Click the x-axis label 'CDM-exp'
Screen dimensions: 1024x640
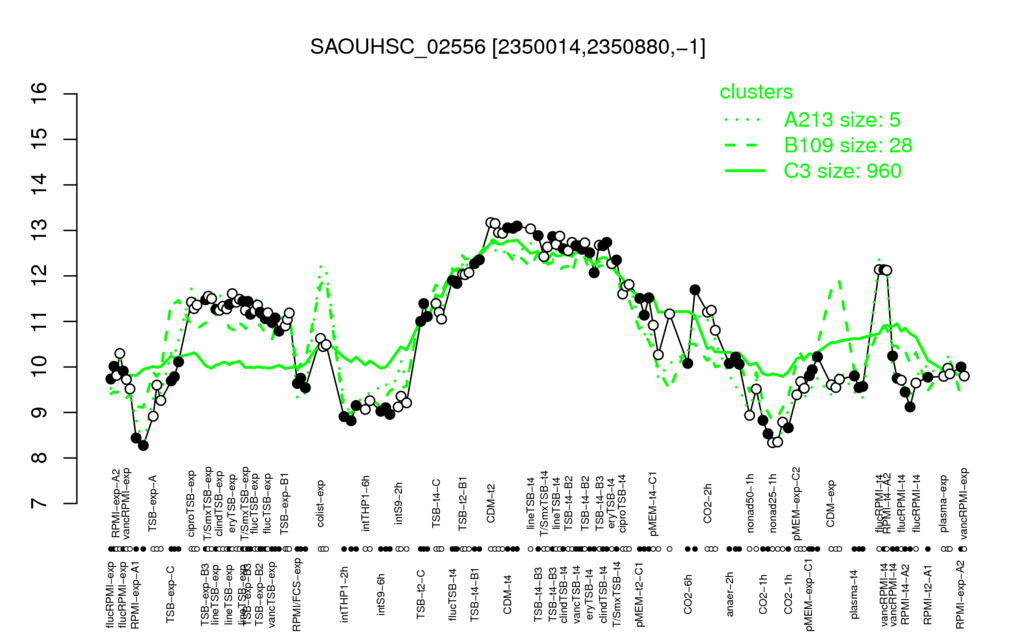click(831, 503)
